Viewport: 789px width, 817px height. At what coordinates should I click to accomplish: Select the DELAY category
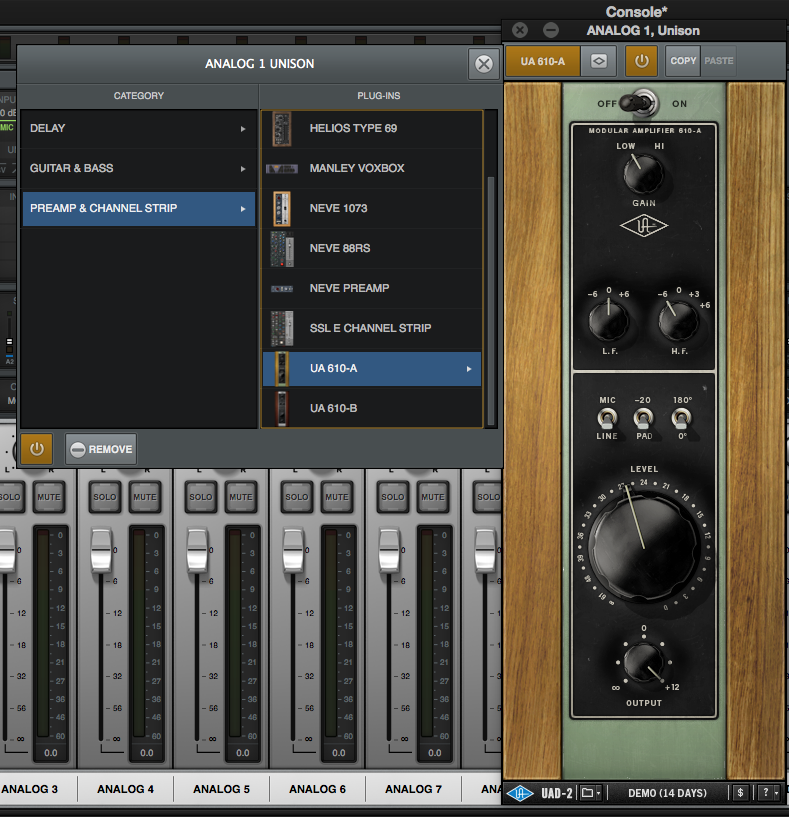click(x=139, y=128)
